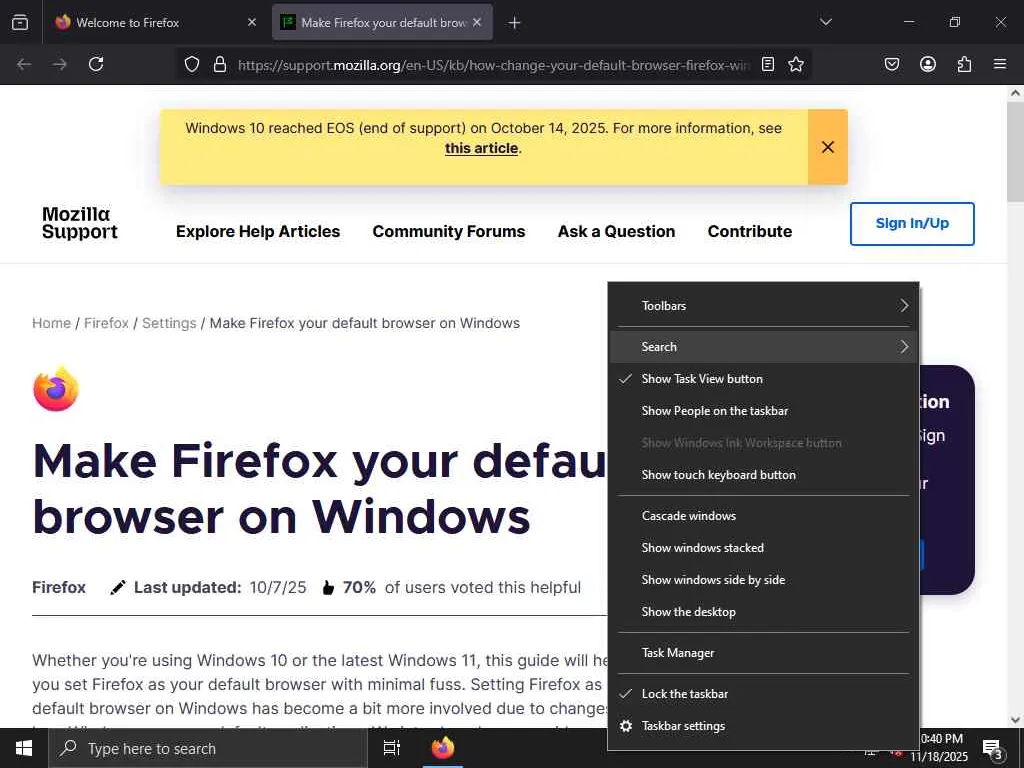Toggle Lock the taskbar option

(763, 694)
